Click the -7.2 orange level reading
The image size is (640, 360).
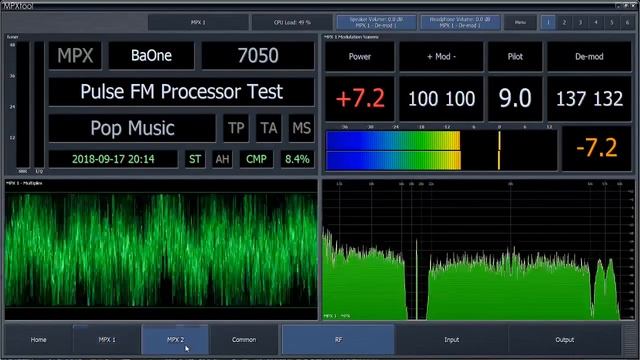pos(596,149)
